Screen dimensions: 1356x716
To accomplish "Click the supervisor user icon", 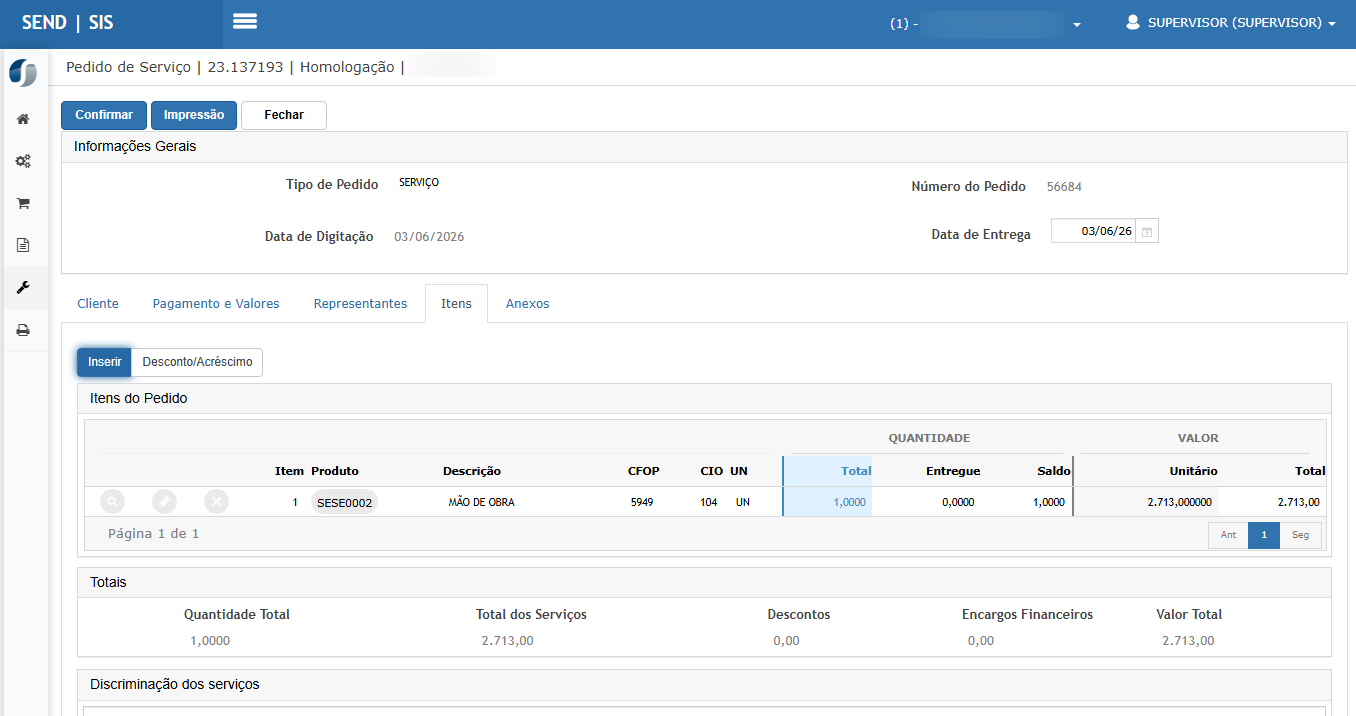I will tap(1133, 22).
